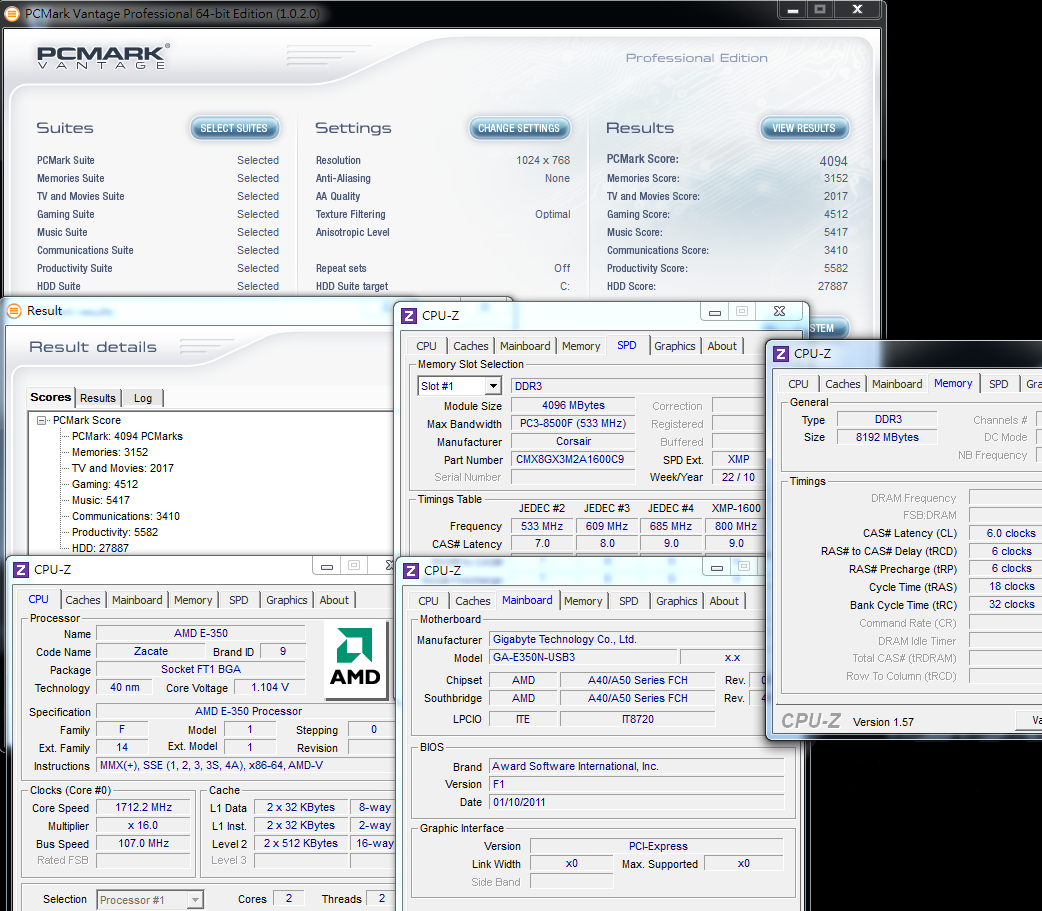1042x911 pixels.
Task: Click the 'Music: 5417' tree row
Action: (100, 500)
